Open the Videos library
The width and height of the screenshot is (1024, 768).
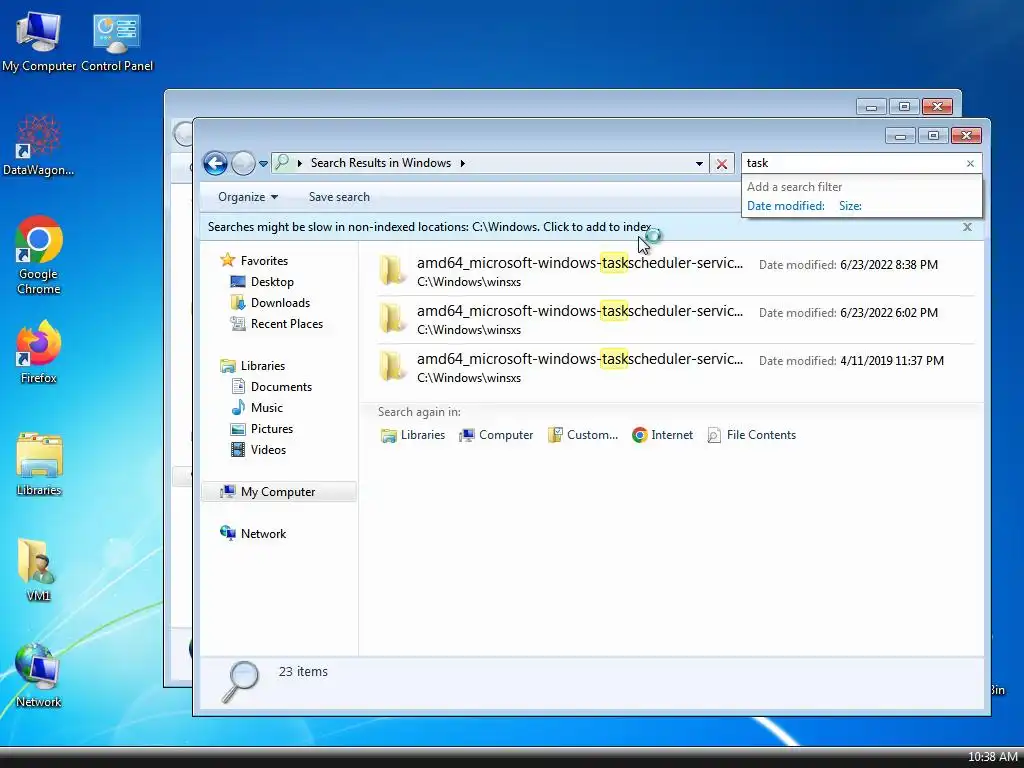pos(259,450)
